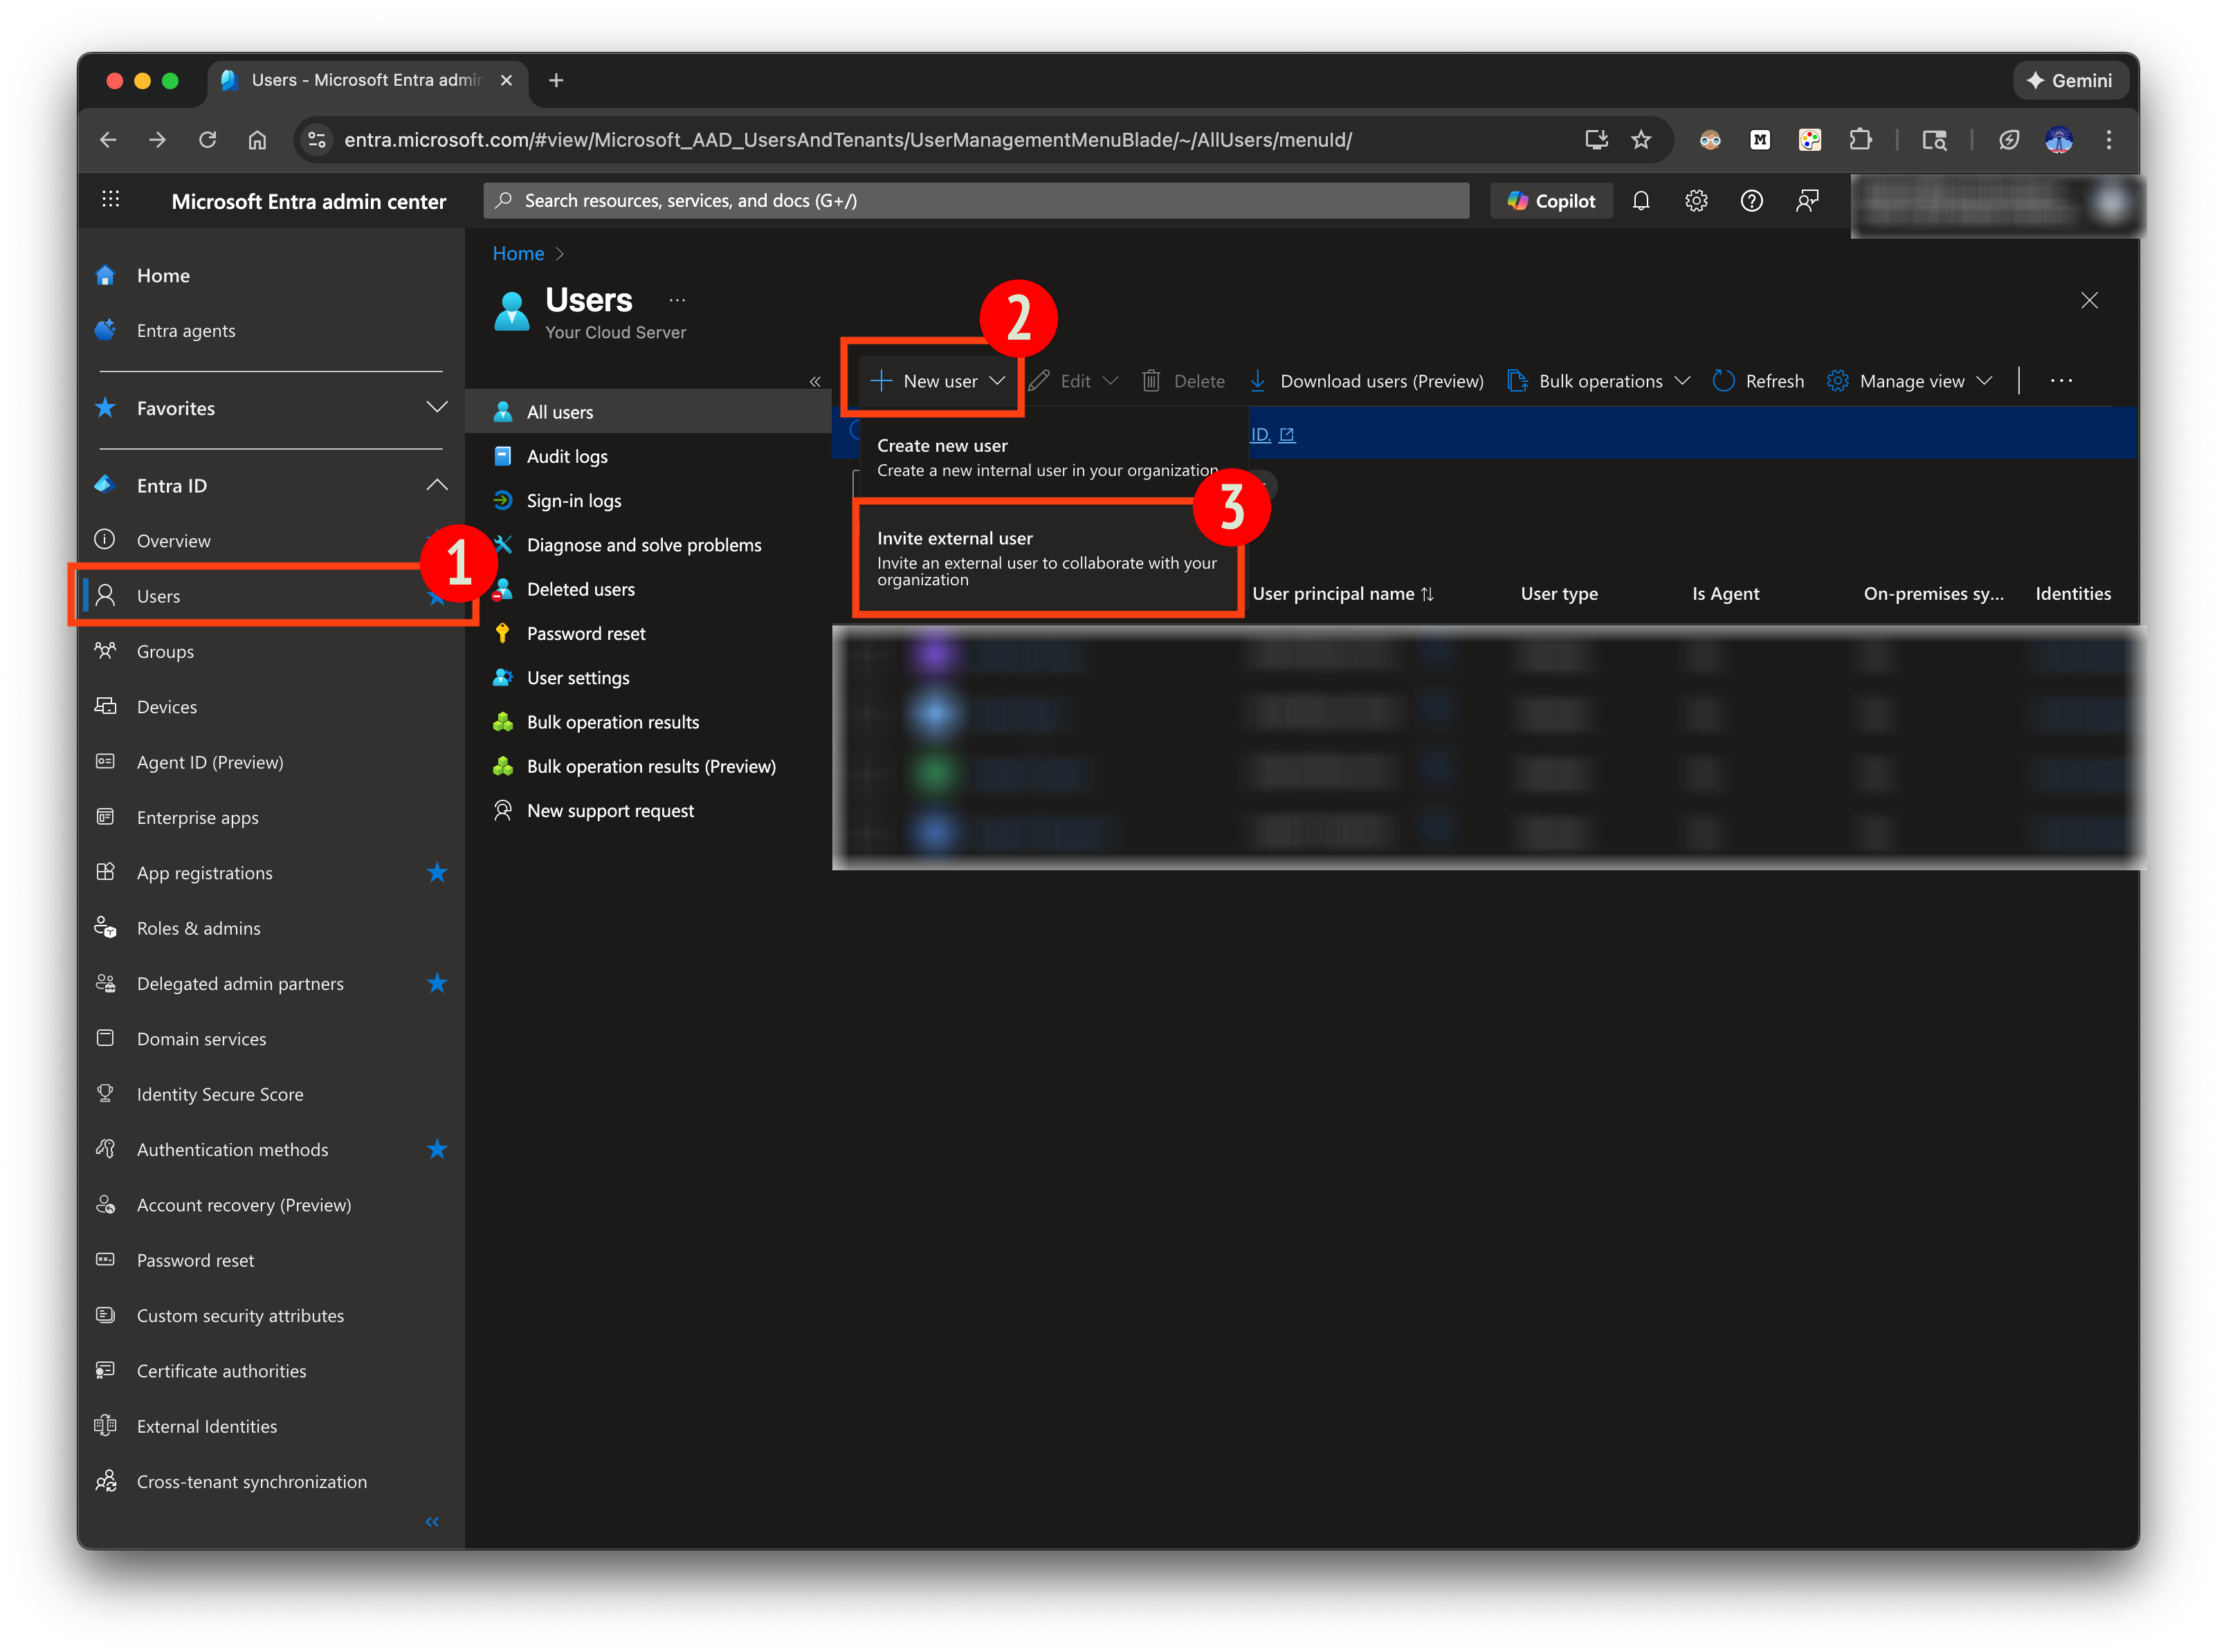Click the help question mark icon
Screen dimensions: 2217x1652
[1751, 201]
